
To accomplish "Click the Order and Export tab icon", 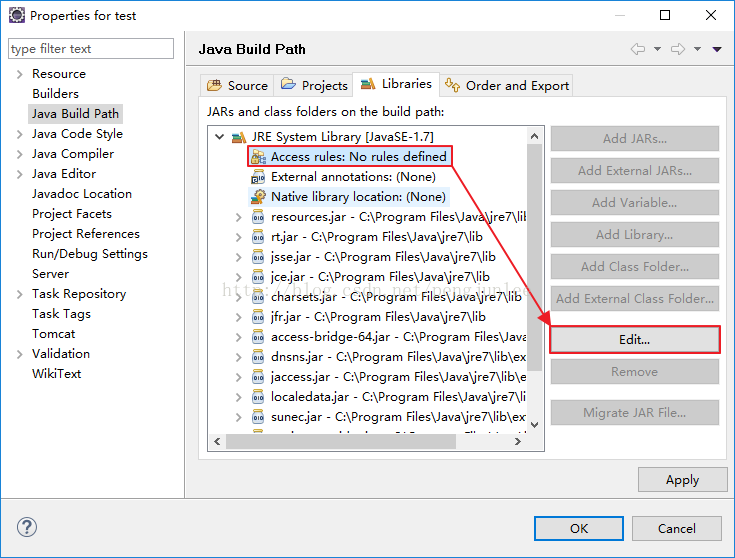I will tap(452, 85).
